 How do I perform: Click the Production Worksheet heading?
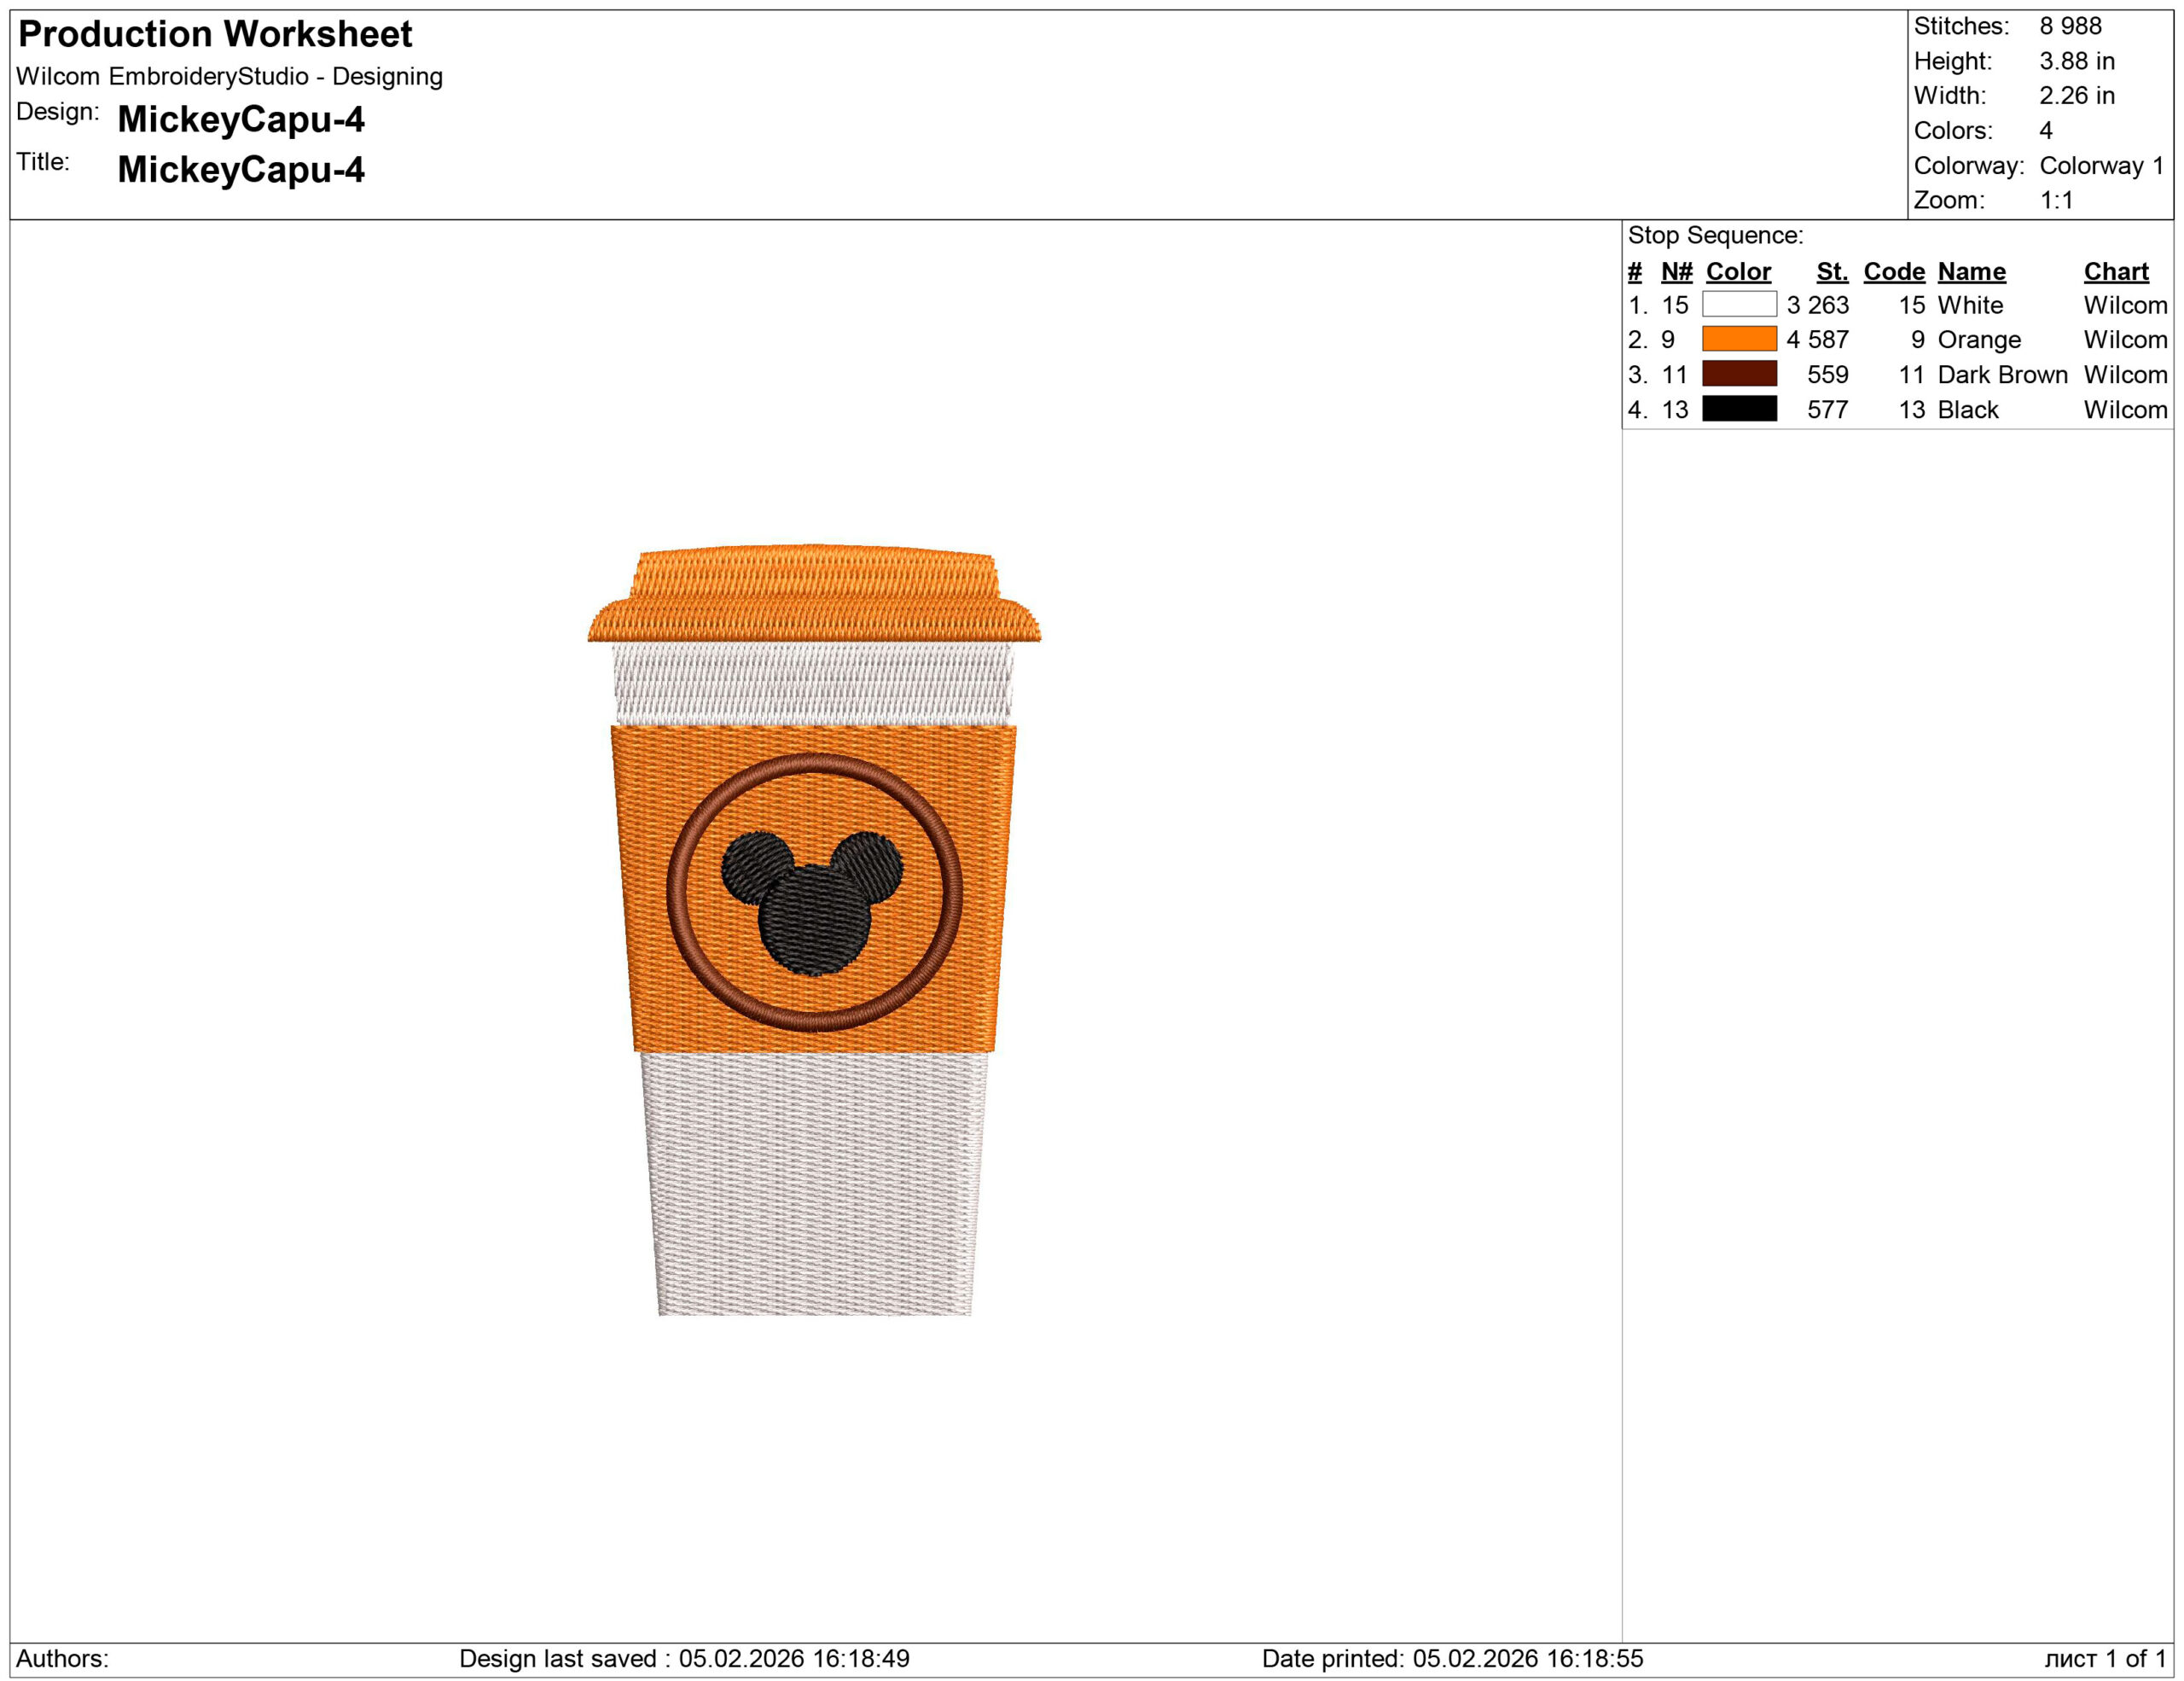(x=215, y=34)
